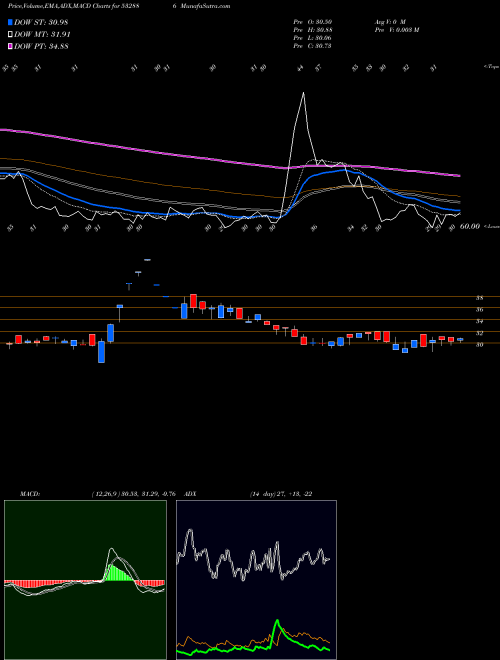Click the price axis label 38
Image resolution: width=500 pixels, height=660 pixels.
click(479, 298)
